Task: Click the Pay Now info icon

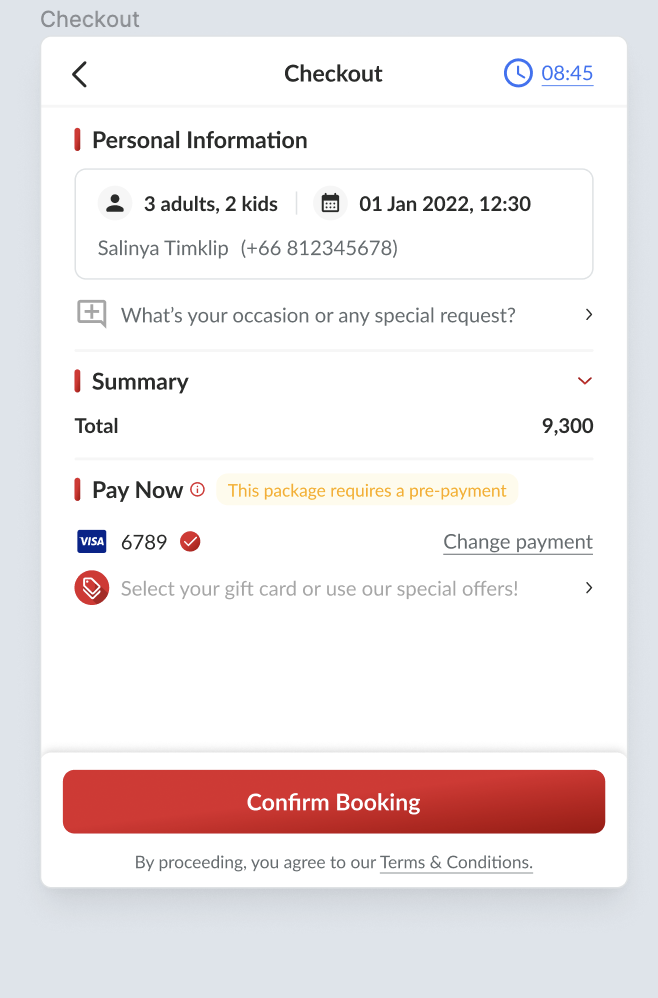Action: (x=198, y=490)
